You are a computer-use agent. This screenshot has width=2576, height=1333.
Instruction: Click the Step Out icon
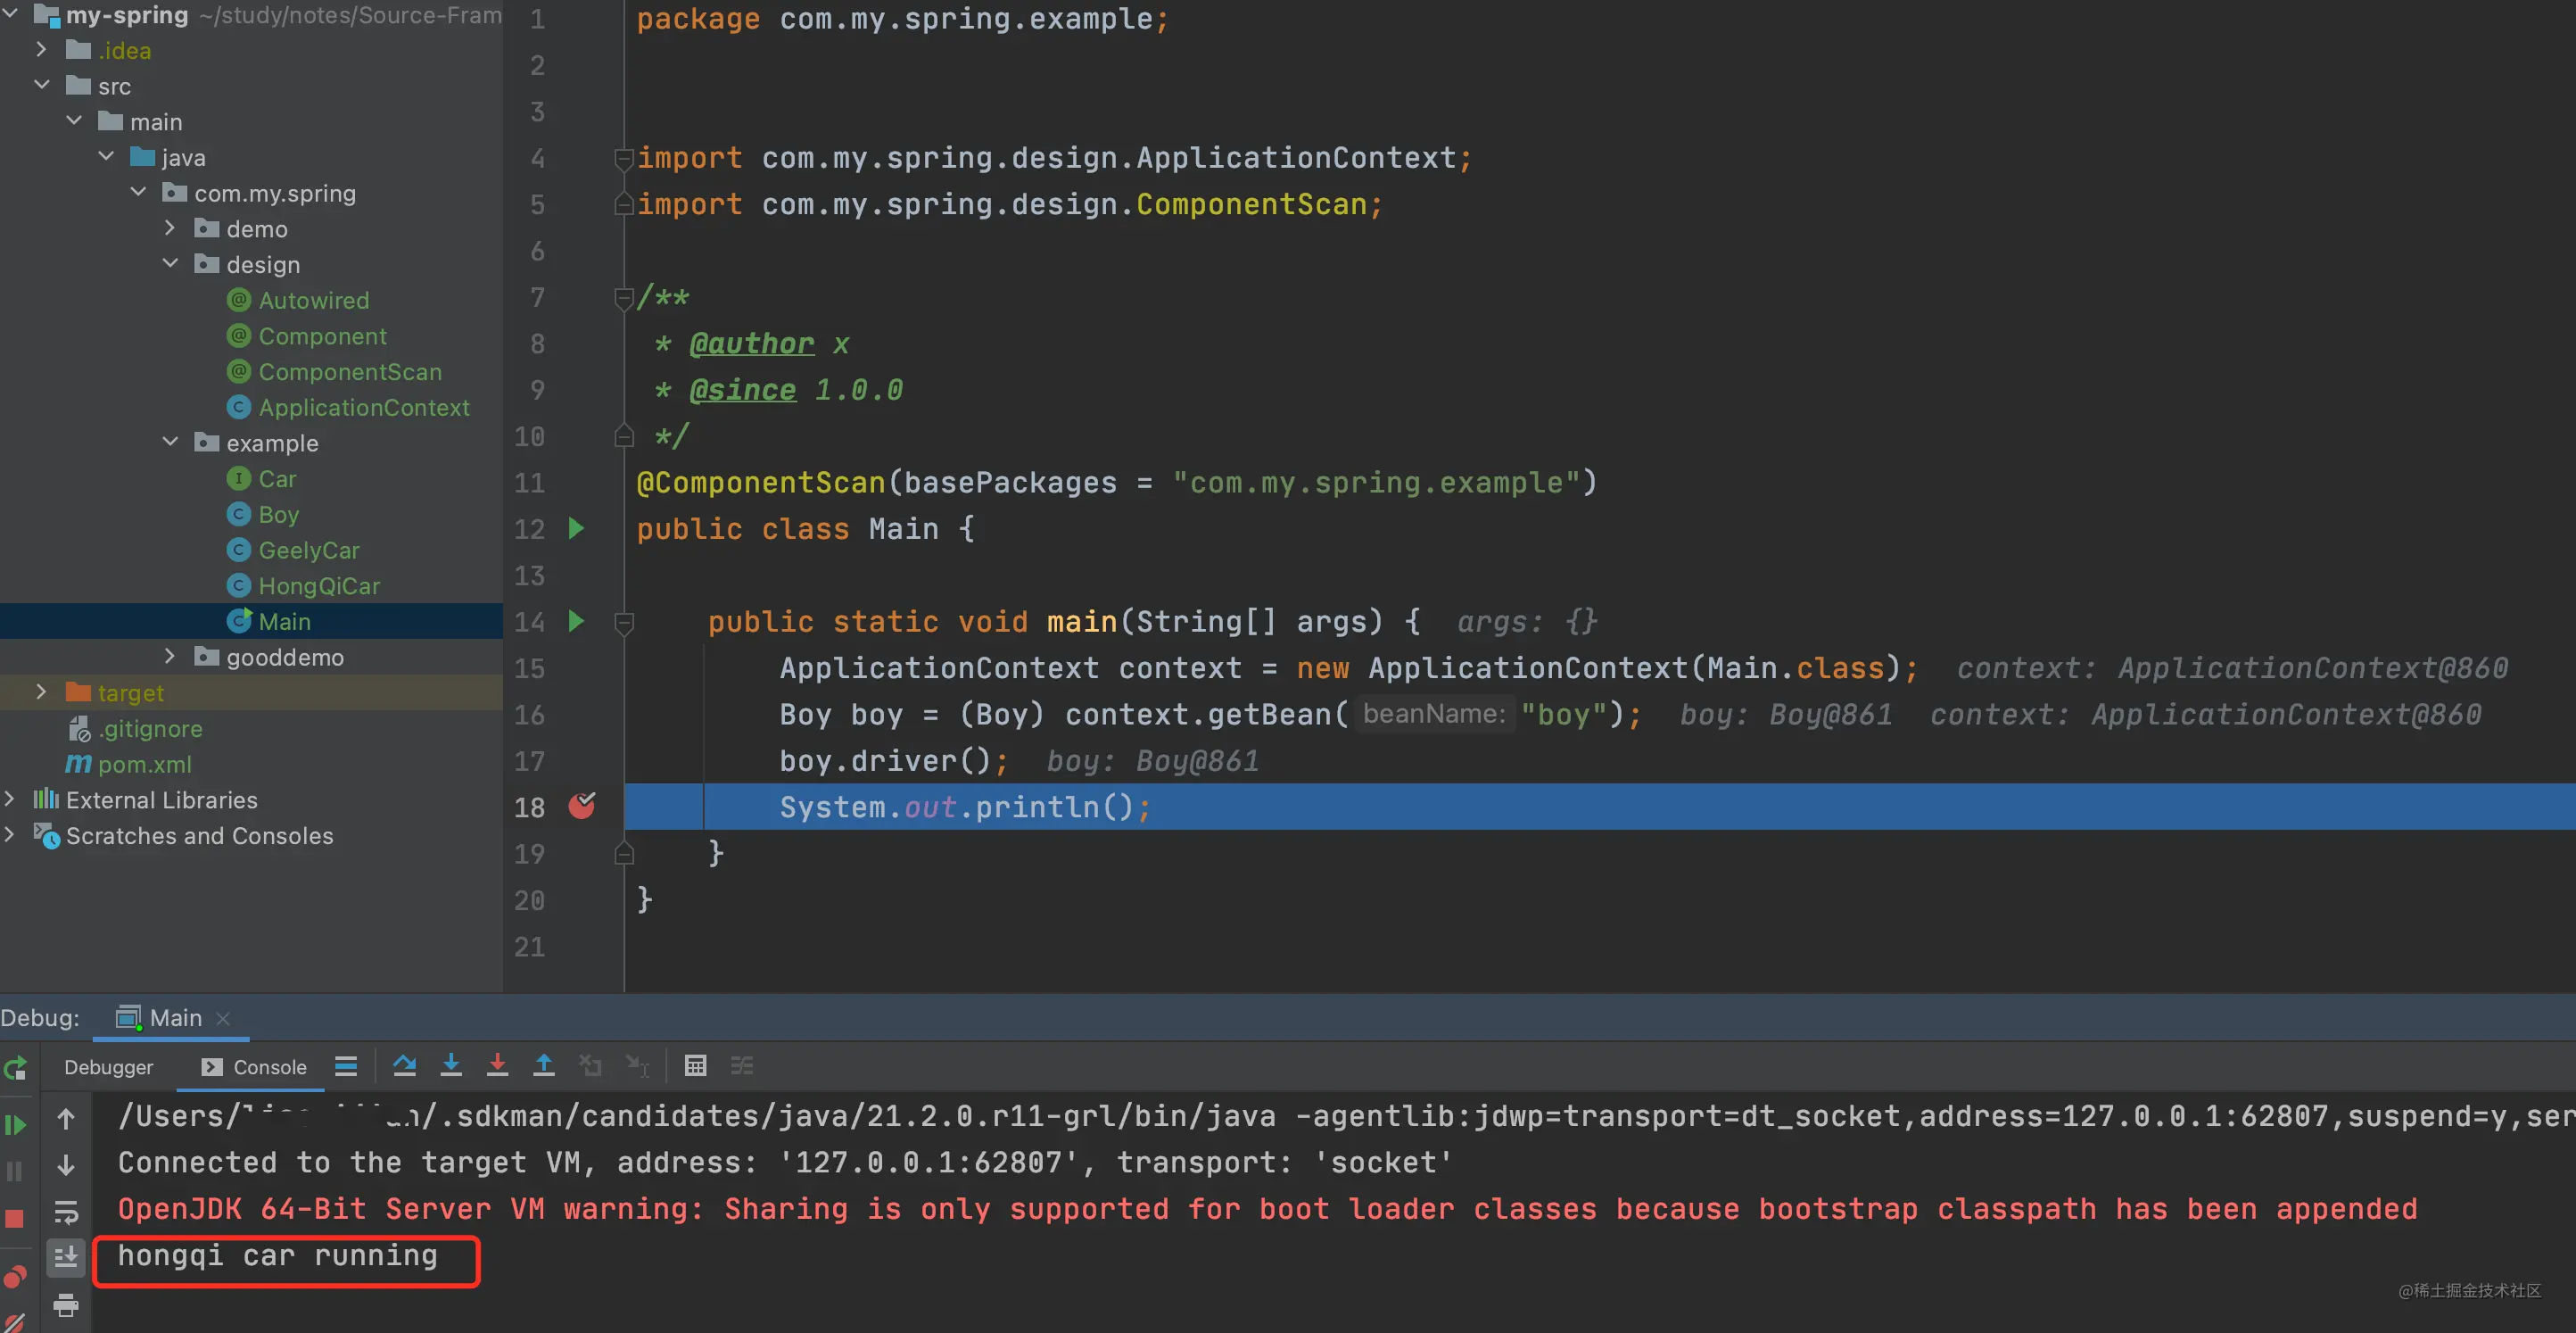[543, 1066]
